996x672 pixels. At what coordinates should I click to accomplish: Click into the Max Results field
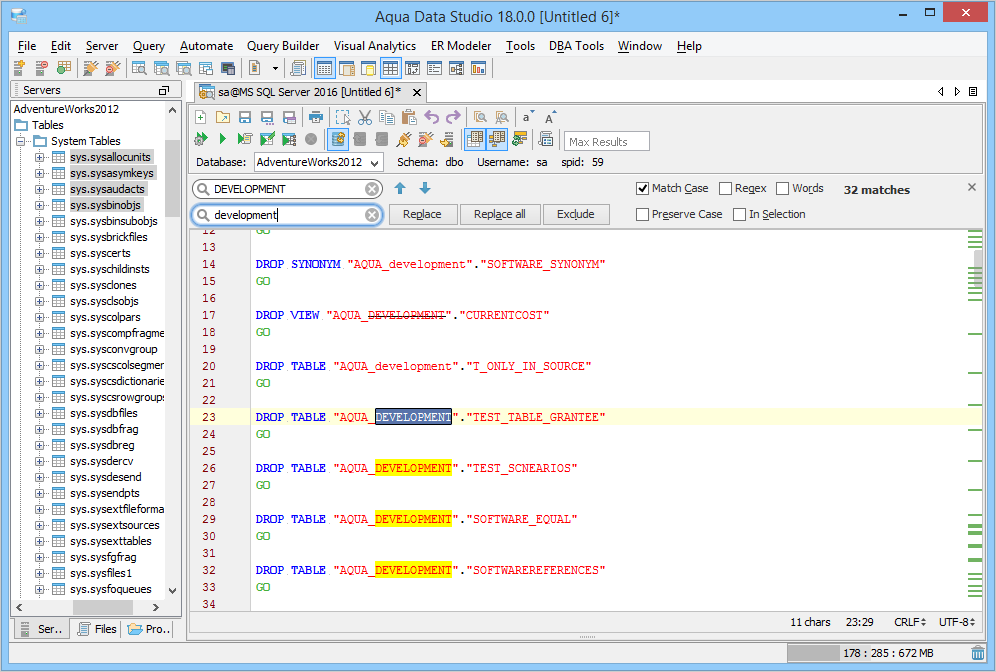click(607, 142)
